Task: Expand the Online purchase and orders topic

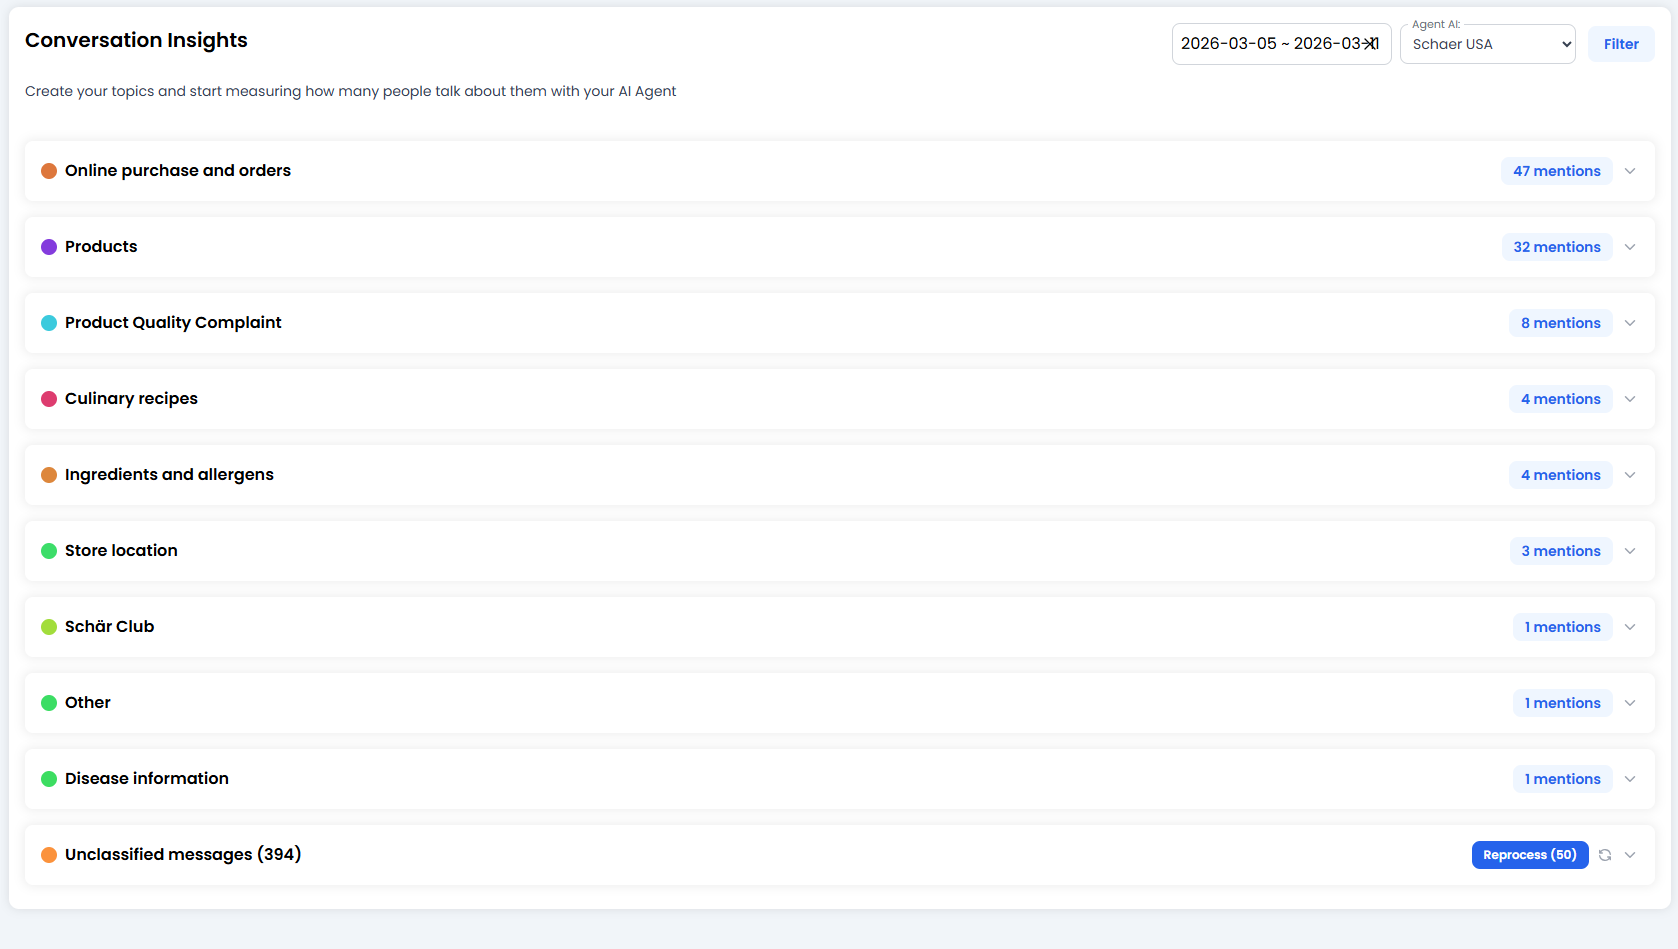Action: [1630, 171]
